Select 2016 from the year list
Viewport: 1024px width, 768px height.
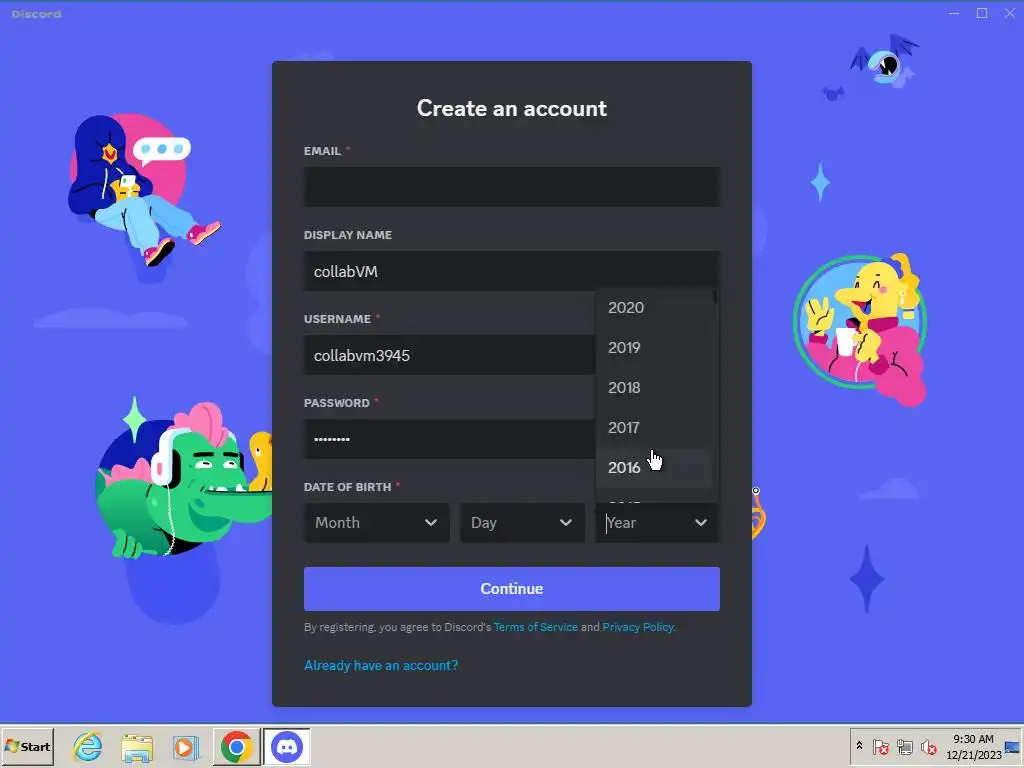654,468
